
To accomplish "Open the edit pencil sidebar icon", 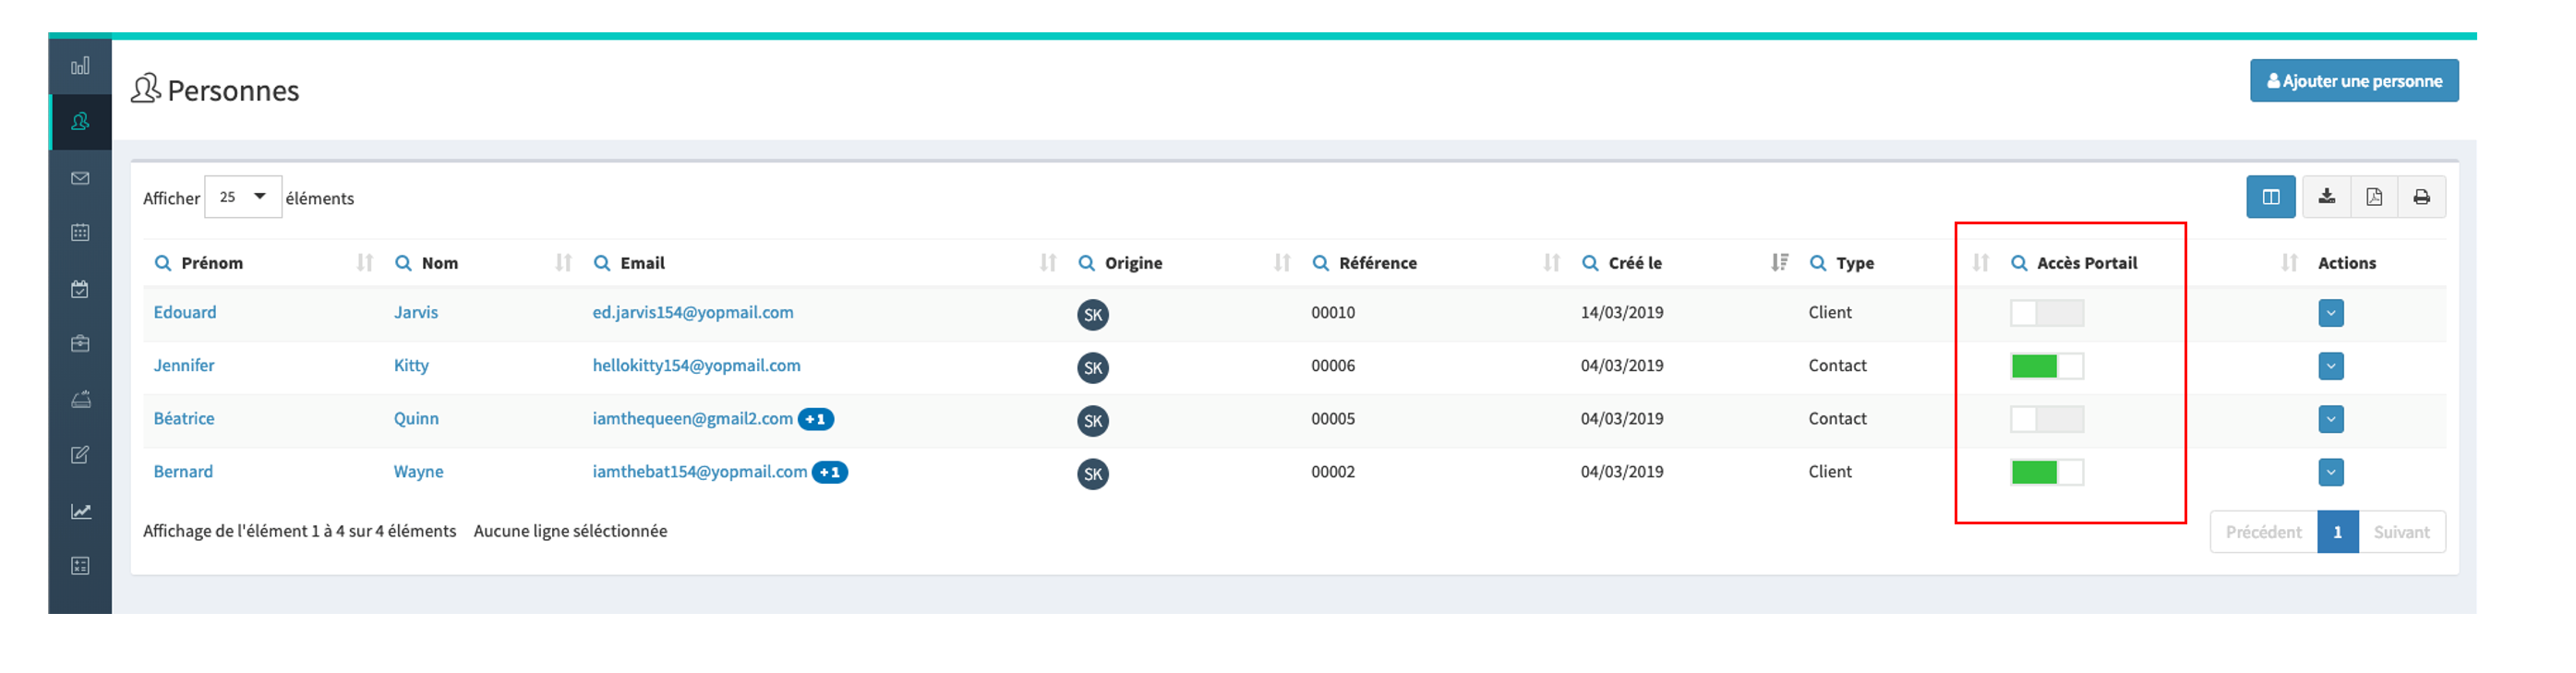I will 80,455.
